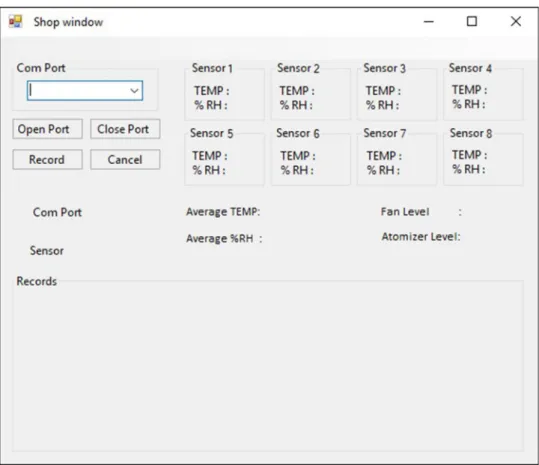539x465 pixels.
Task: Focus the Com Port combo box field
Action: tap(85, 91)
